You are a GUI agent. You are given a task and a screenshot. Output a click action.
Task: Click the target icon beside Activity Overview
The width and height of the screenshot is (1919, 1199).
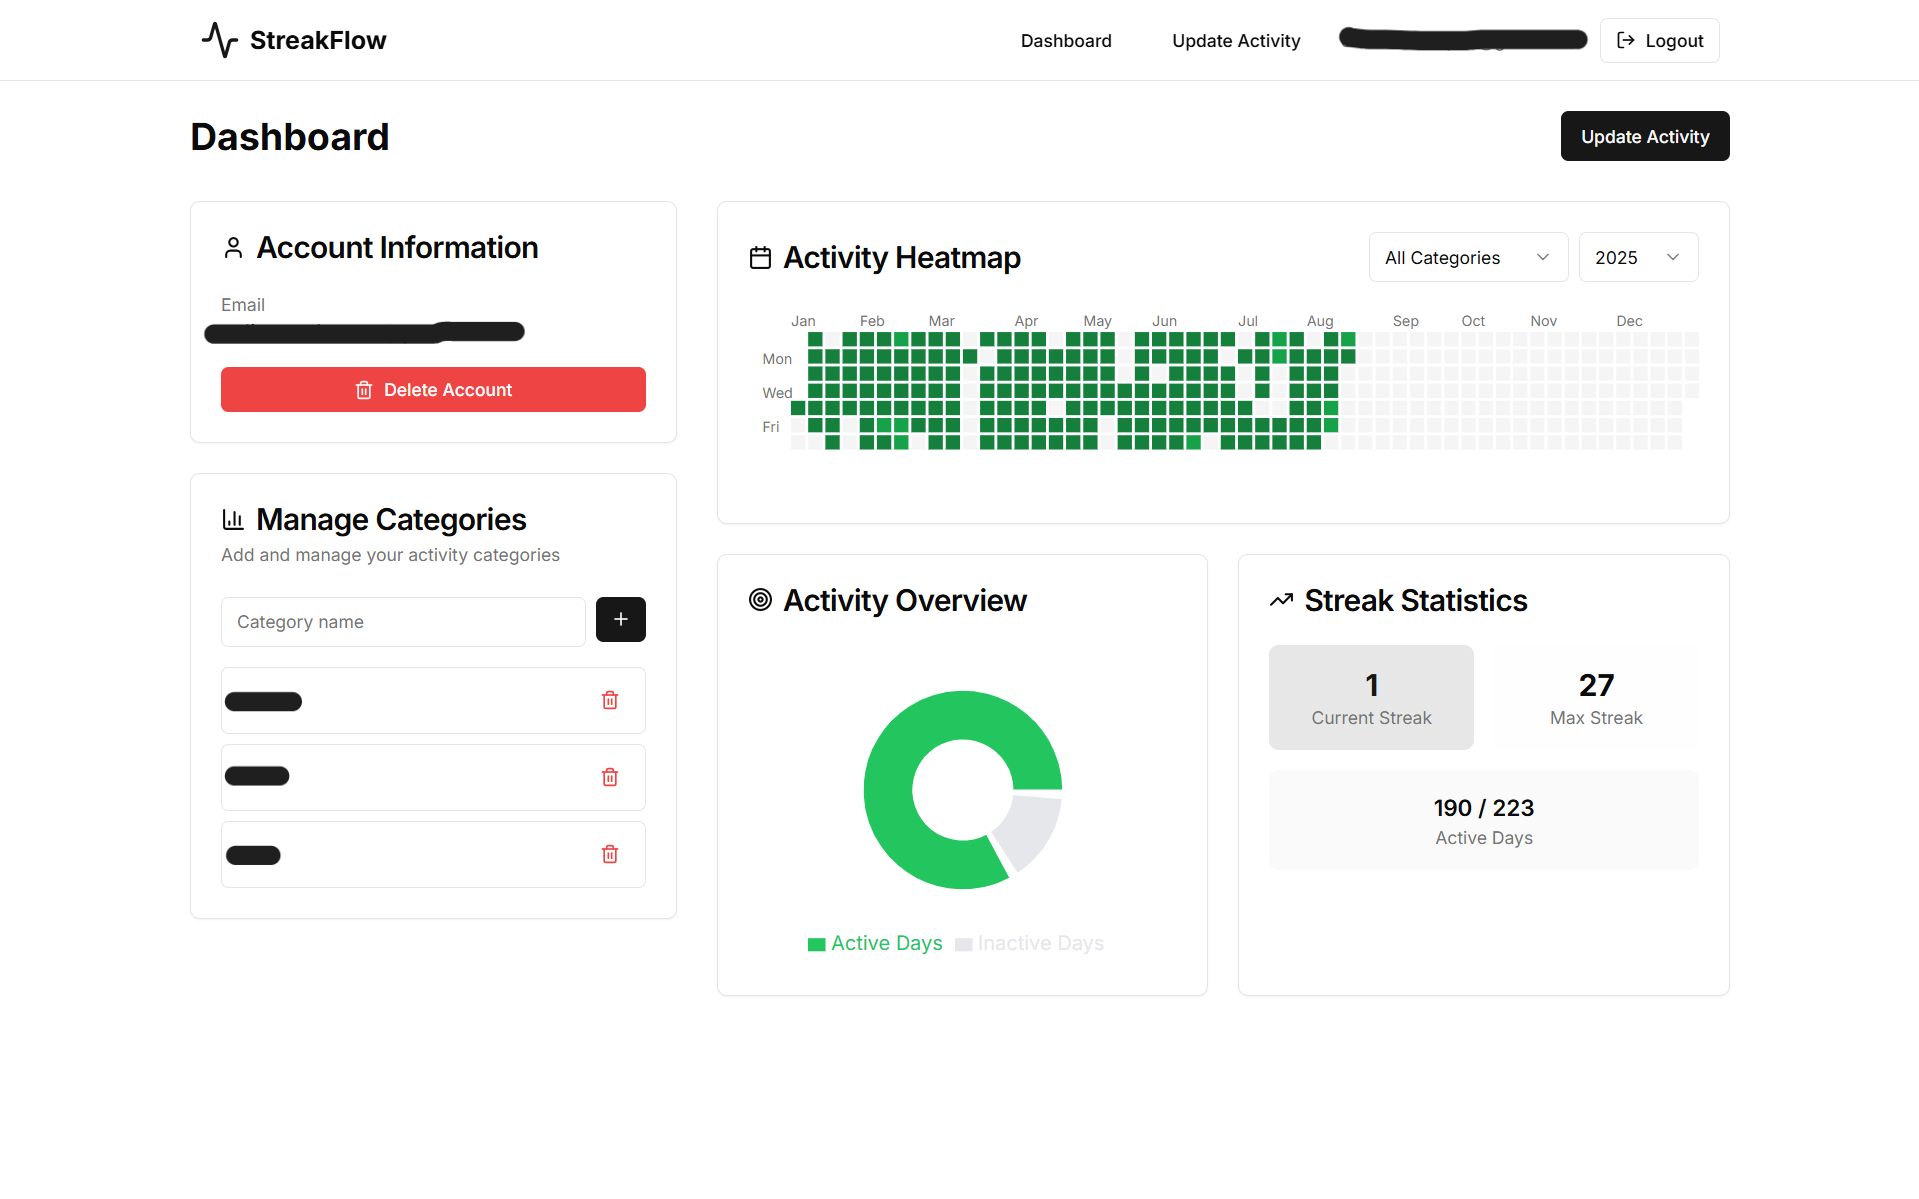(x=760, y=600)
